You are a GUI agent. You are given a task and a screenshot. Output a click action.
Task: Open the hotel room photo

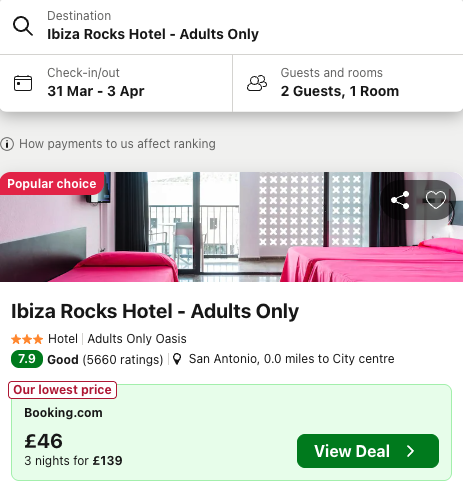231,227
